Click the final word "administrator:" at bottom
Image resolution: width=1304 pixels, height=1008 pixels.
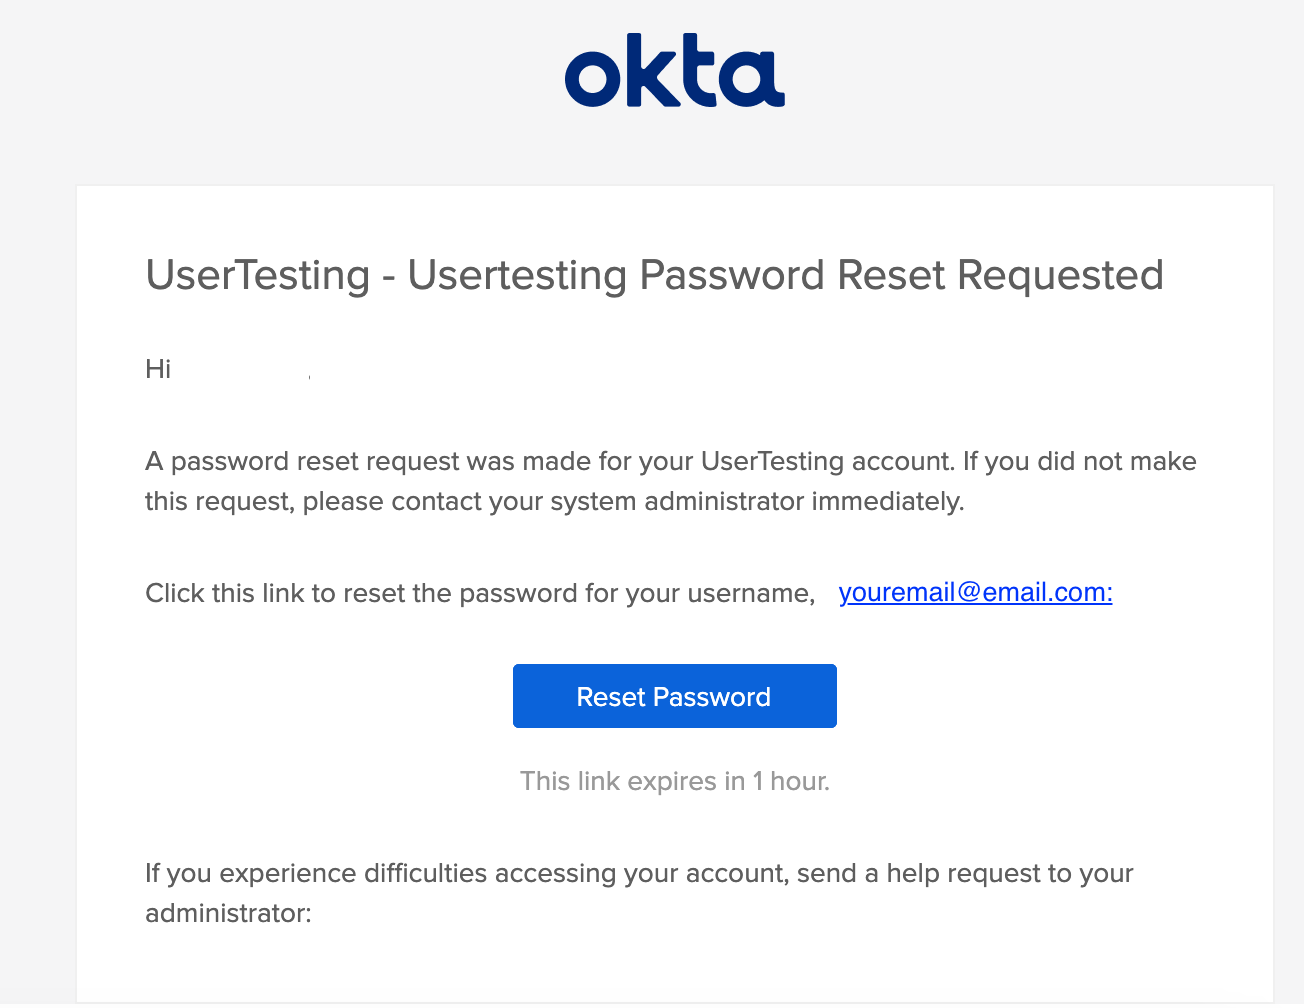[x=228, y=913]
